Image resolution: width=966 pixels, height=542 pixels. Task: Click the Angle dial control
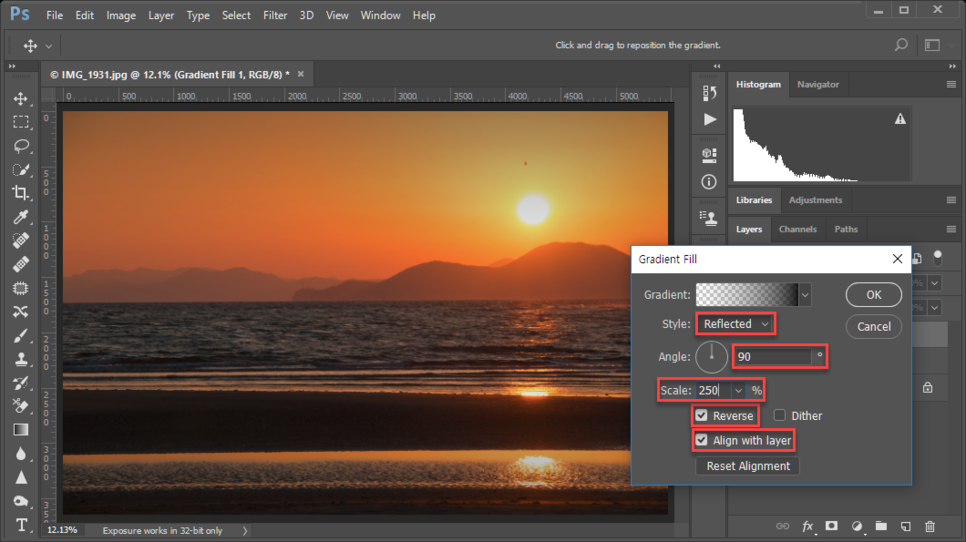[712, 357]
